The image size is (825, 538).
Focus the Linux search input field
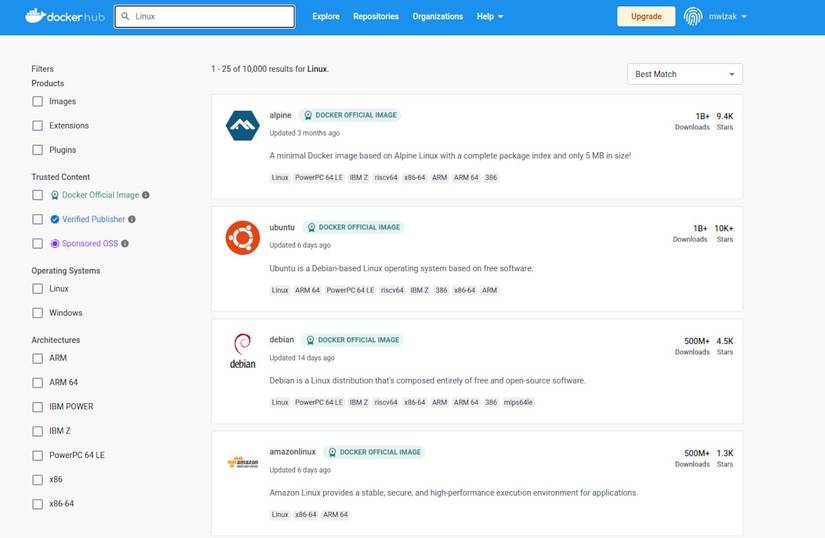click(x=205, y=16)
